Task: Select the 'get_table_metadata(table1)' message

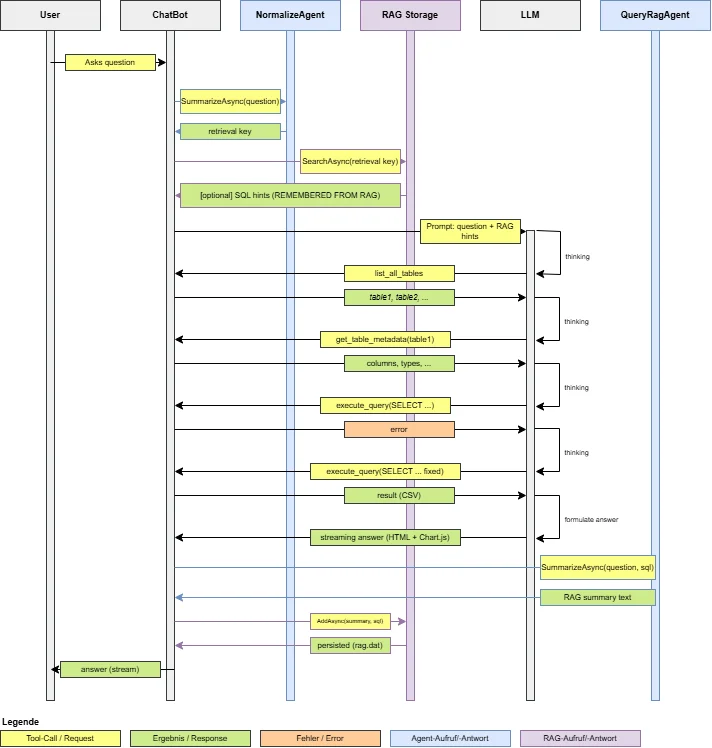Action: (385, 340)
